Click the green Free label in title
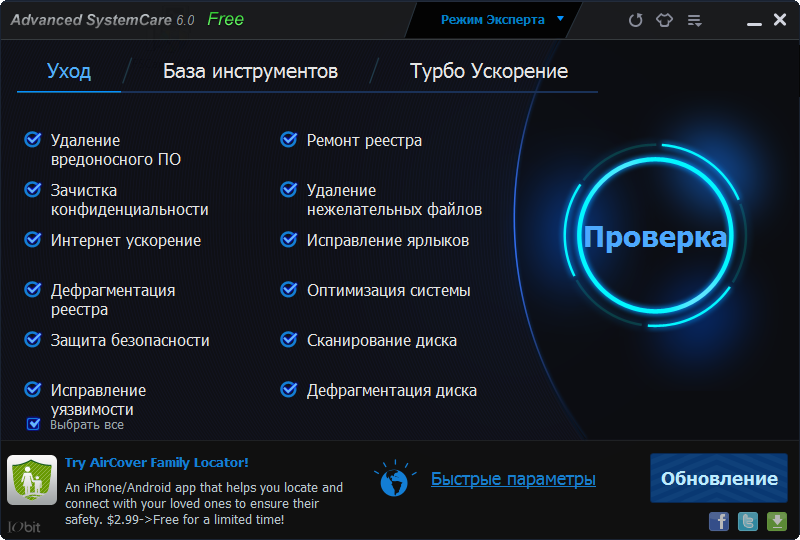Screen dimensions: 800x540 (x=226, y=19)
